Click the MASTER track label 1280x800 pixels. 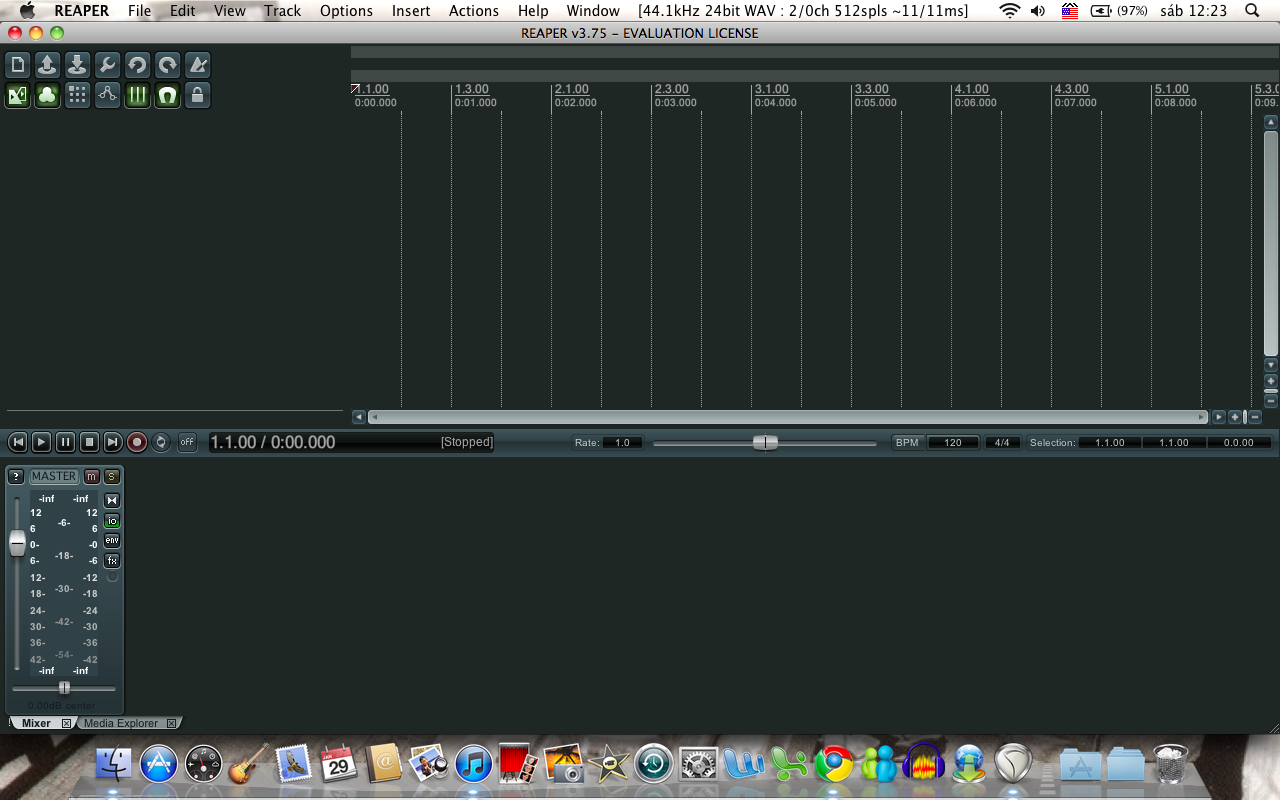(54, 476)
